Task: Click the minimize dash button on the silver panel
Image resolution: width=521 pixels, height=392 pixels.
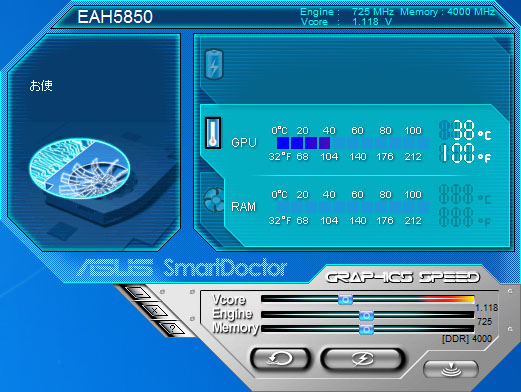Action: coord(139,294)
